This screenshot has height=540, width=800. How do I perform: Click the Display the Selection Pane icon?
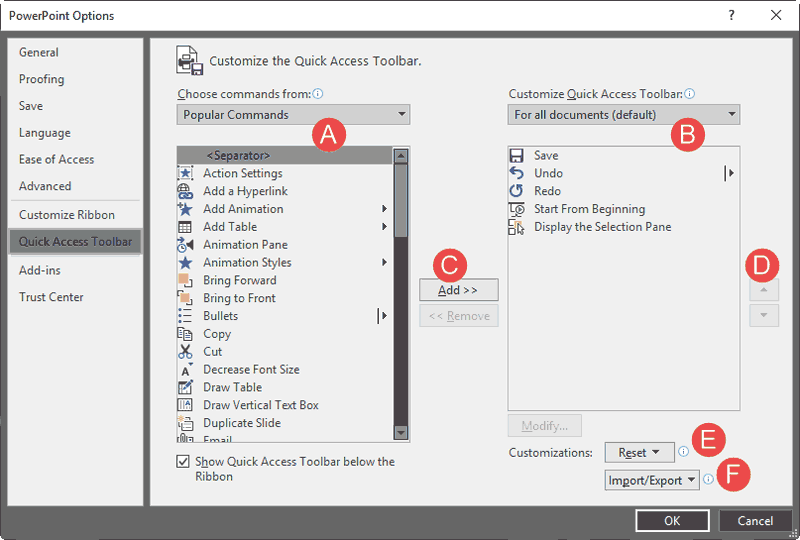click(x=516, y=227)
